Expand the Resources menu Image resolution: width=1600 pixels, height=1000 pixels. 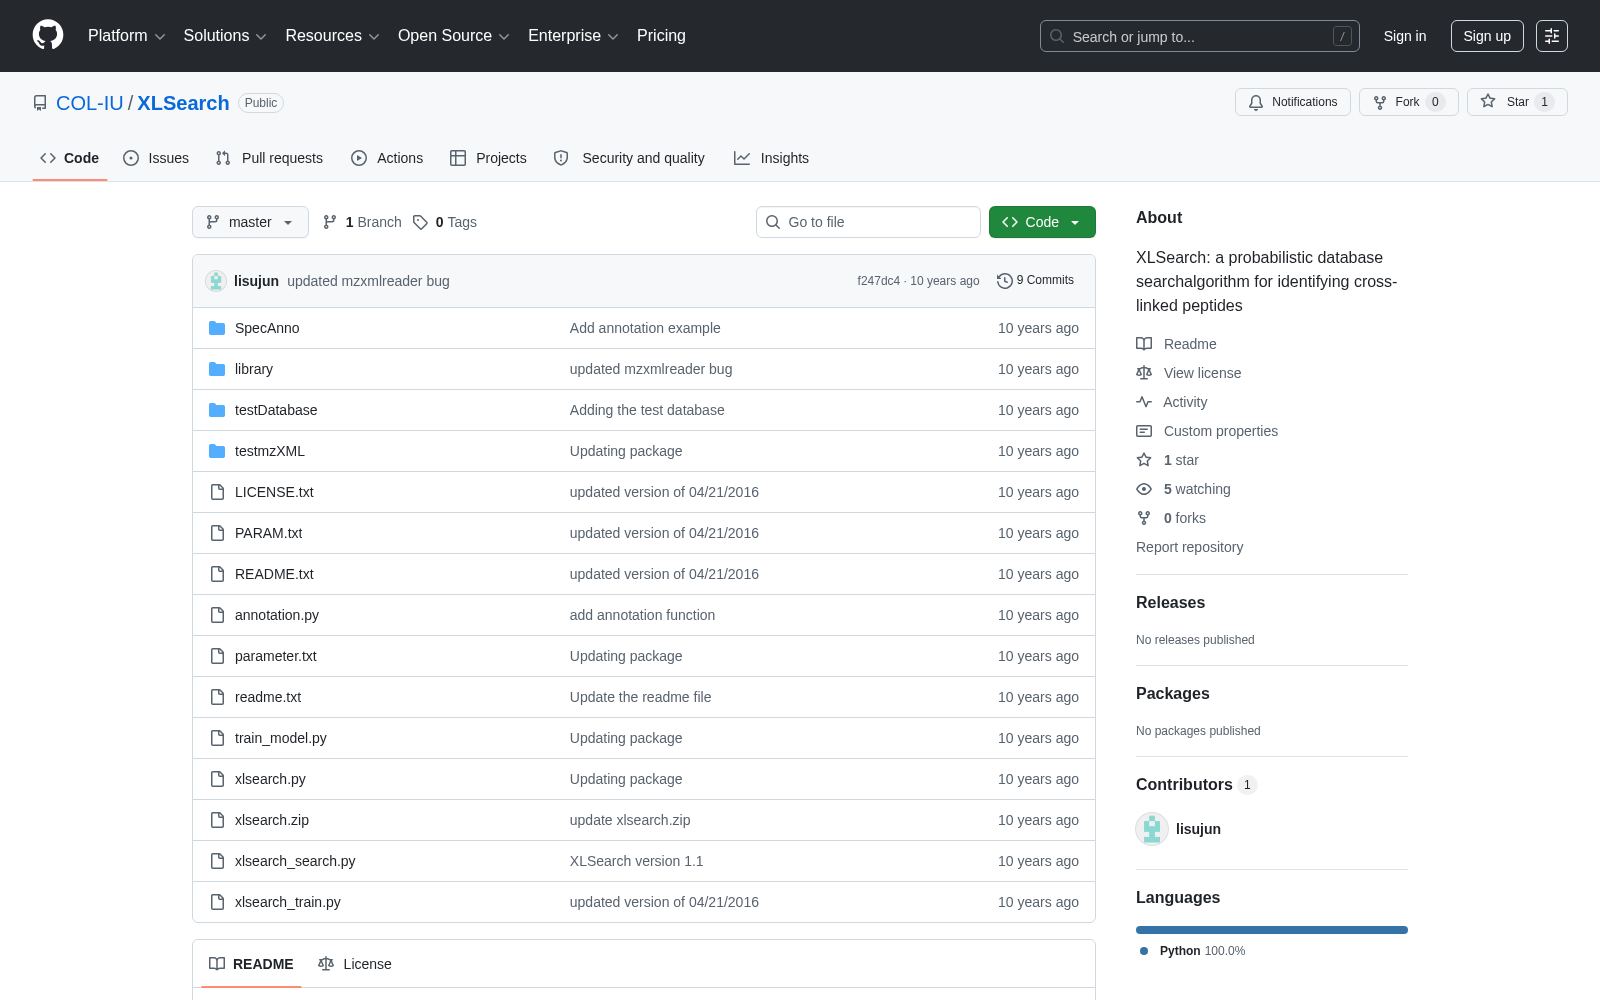(332, 36)
